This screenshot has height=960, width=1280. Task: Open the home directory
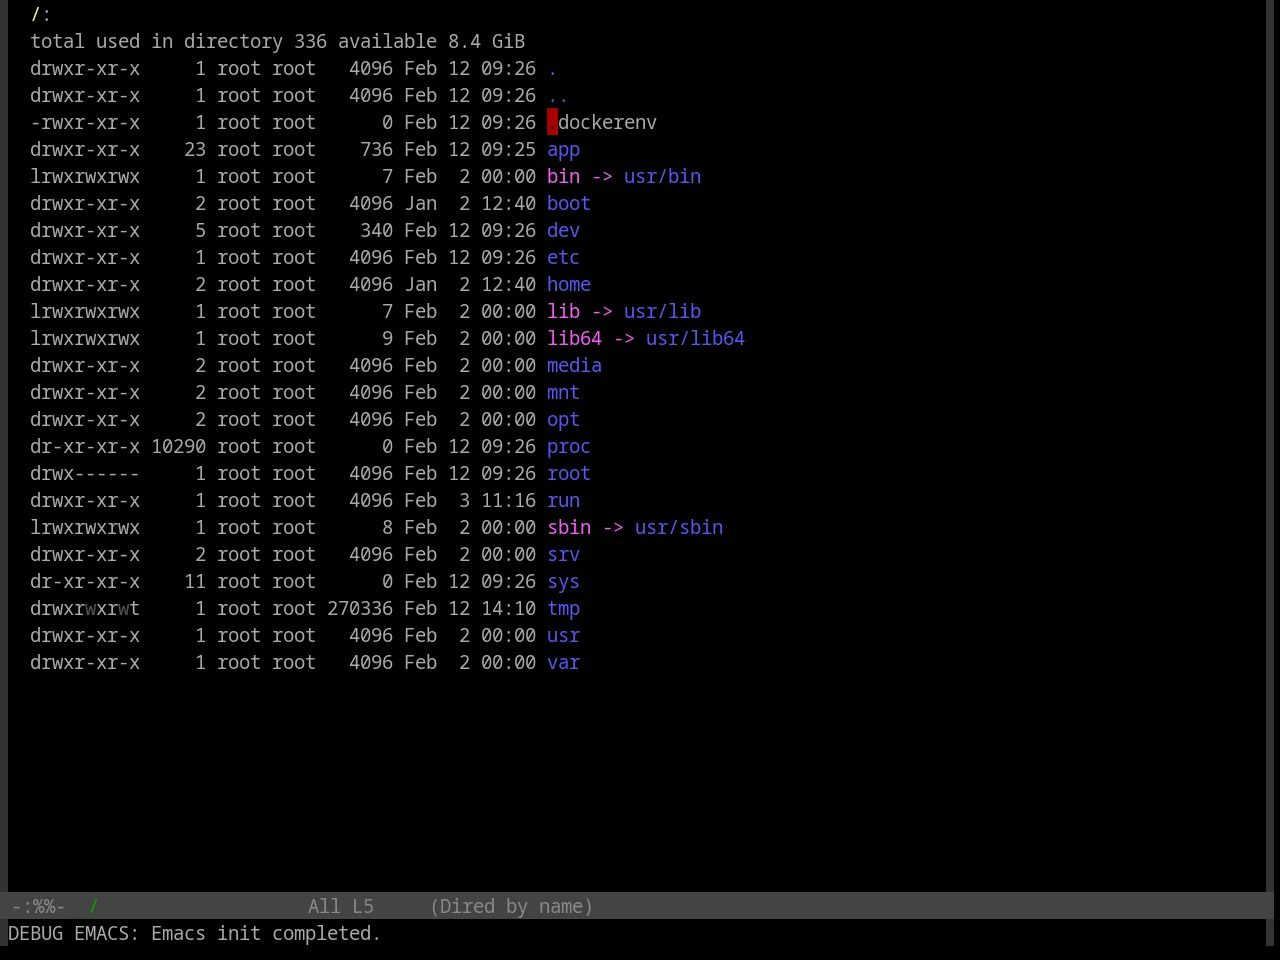pyautogui.click(x=569, y=284)
